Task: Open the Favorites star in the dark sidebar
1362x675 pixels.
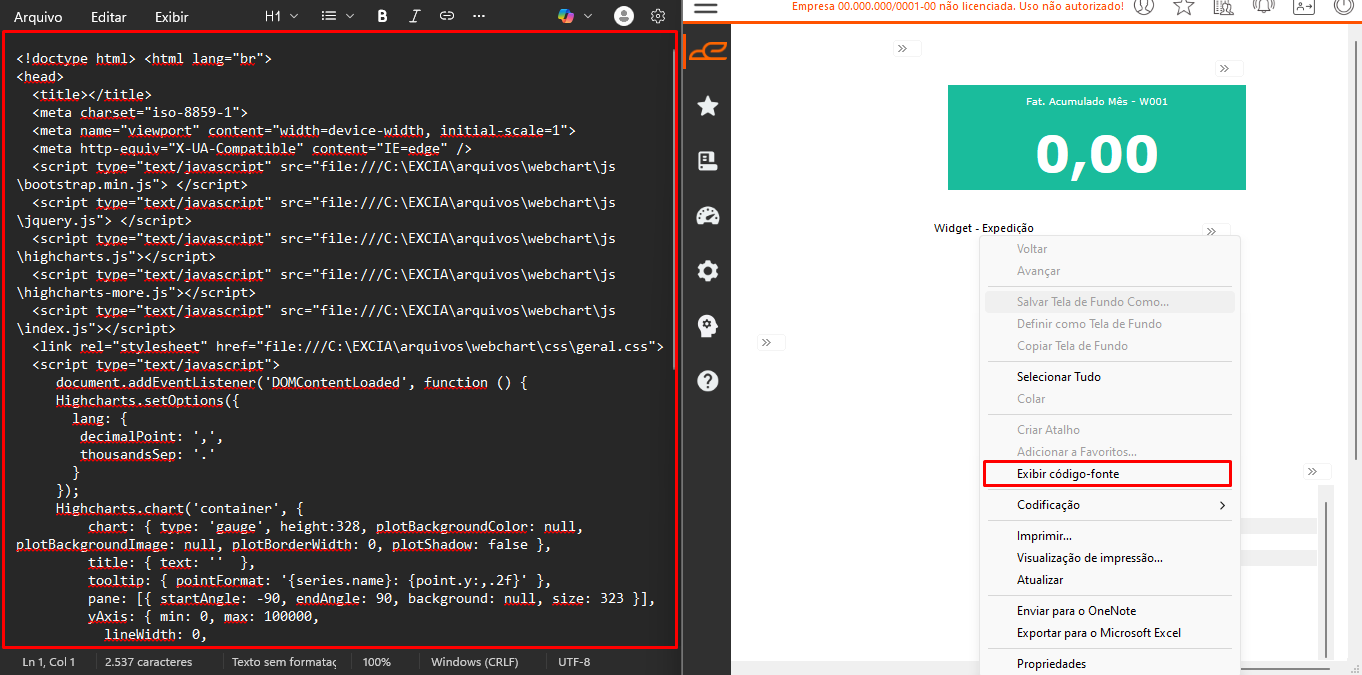Action: (708, 106)
